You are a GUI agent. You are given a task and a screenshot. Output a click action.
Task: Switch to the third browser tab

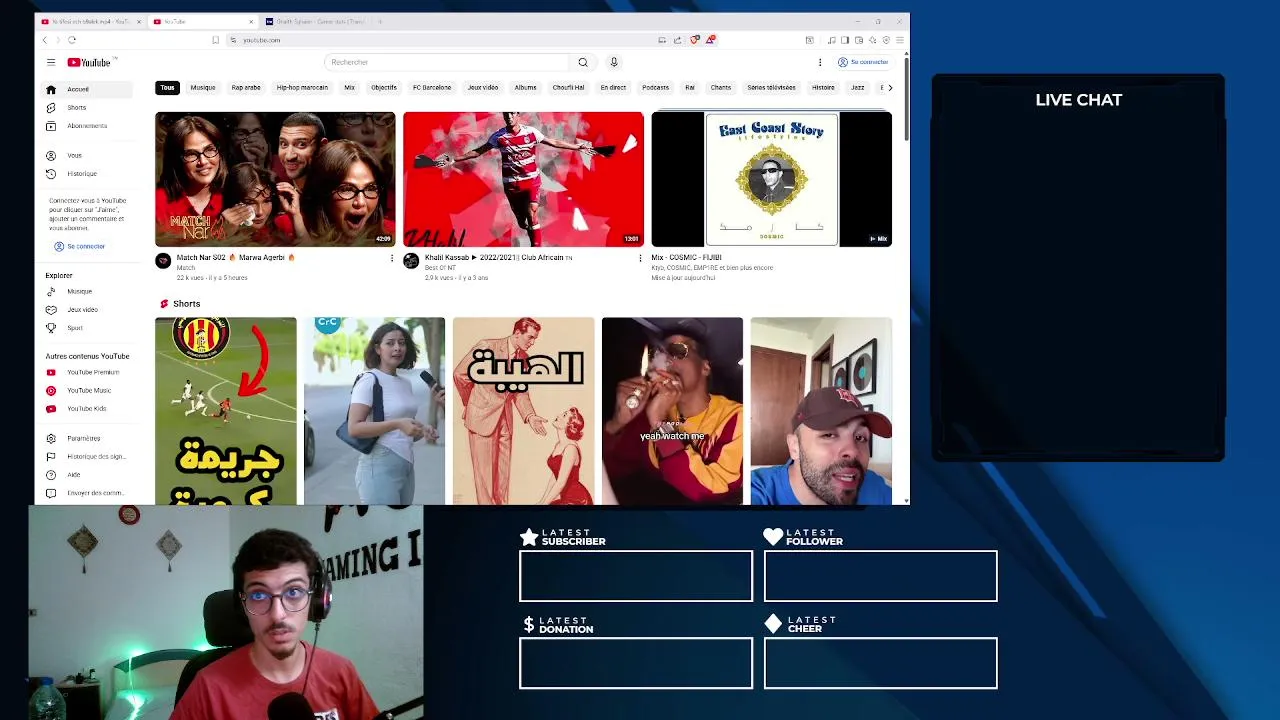315,21
